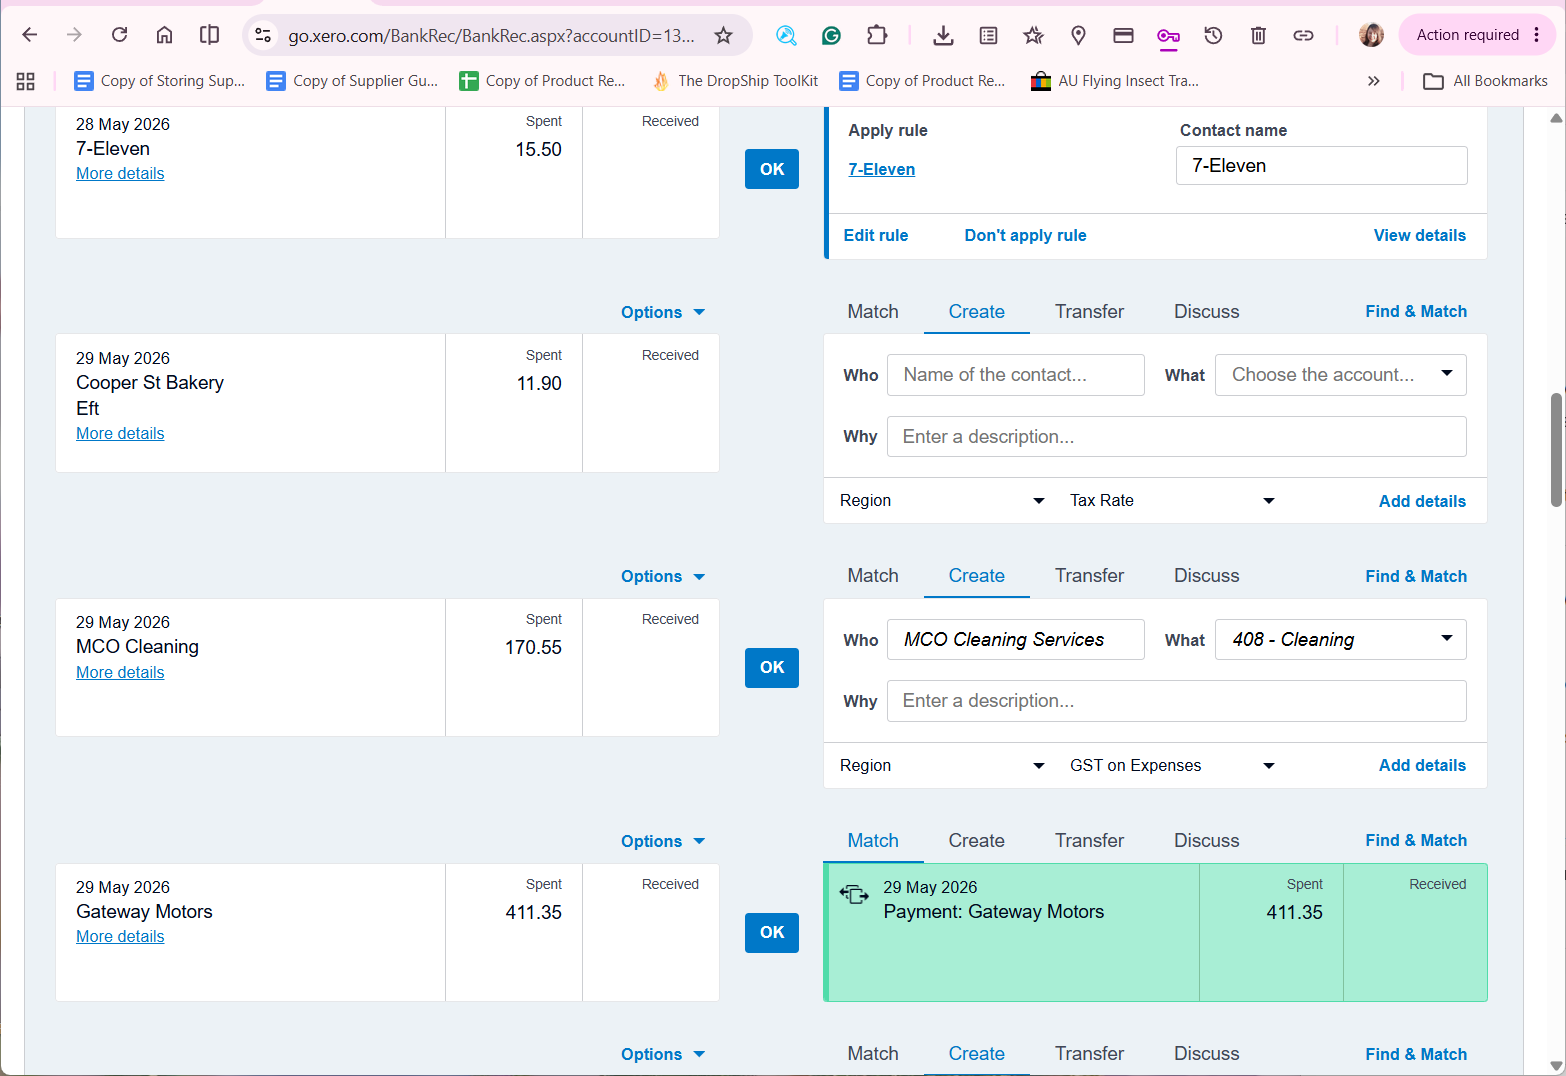
Task: Select the Discuss tab for Gateway Motors
Action: (x=1206, y=841)
